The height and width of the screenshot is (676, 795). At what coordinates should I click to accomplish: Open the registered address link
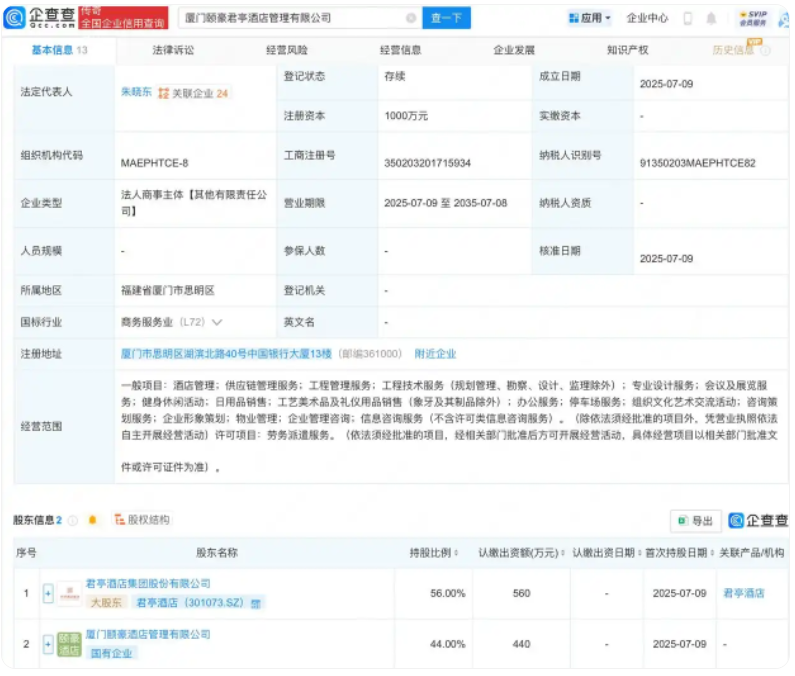pyautogui.click(x=226, y=354)
